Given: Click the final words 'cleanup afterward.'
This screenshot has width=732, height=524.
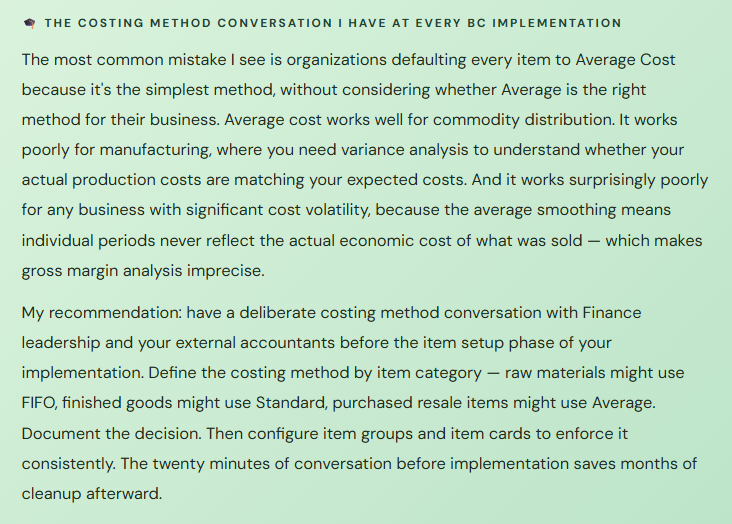Looking at the screenshot, I should coord(91,493).
